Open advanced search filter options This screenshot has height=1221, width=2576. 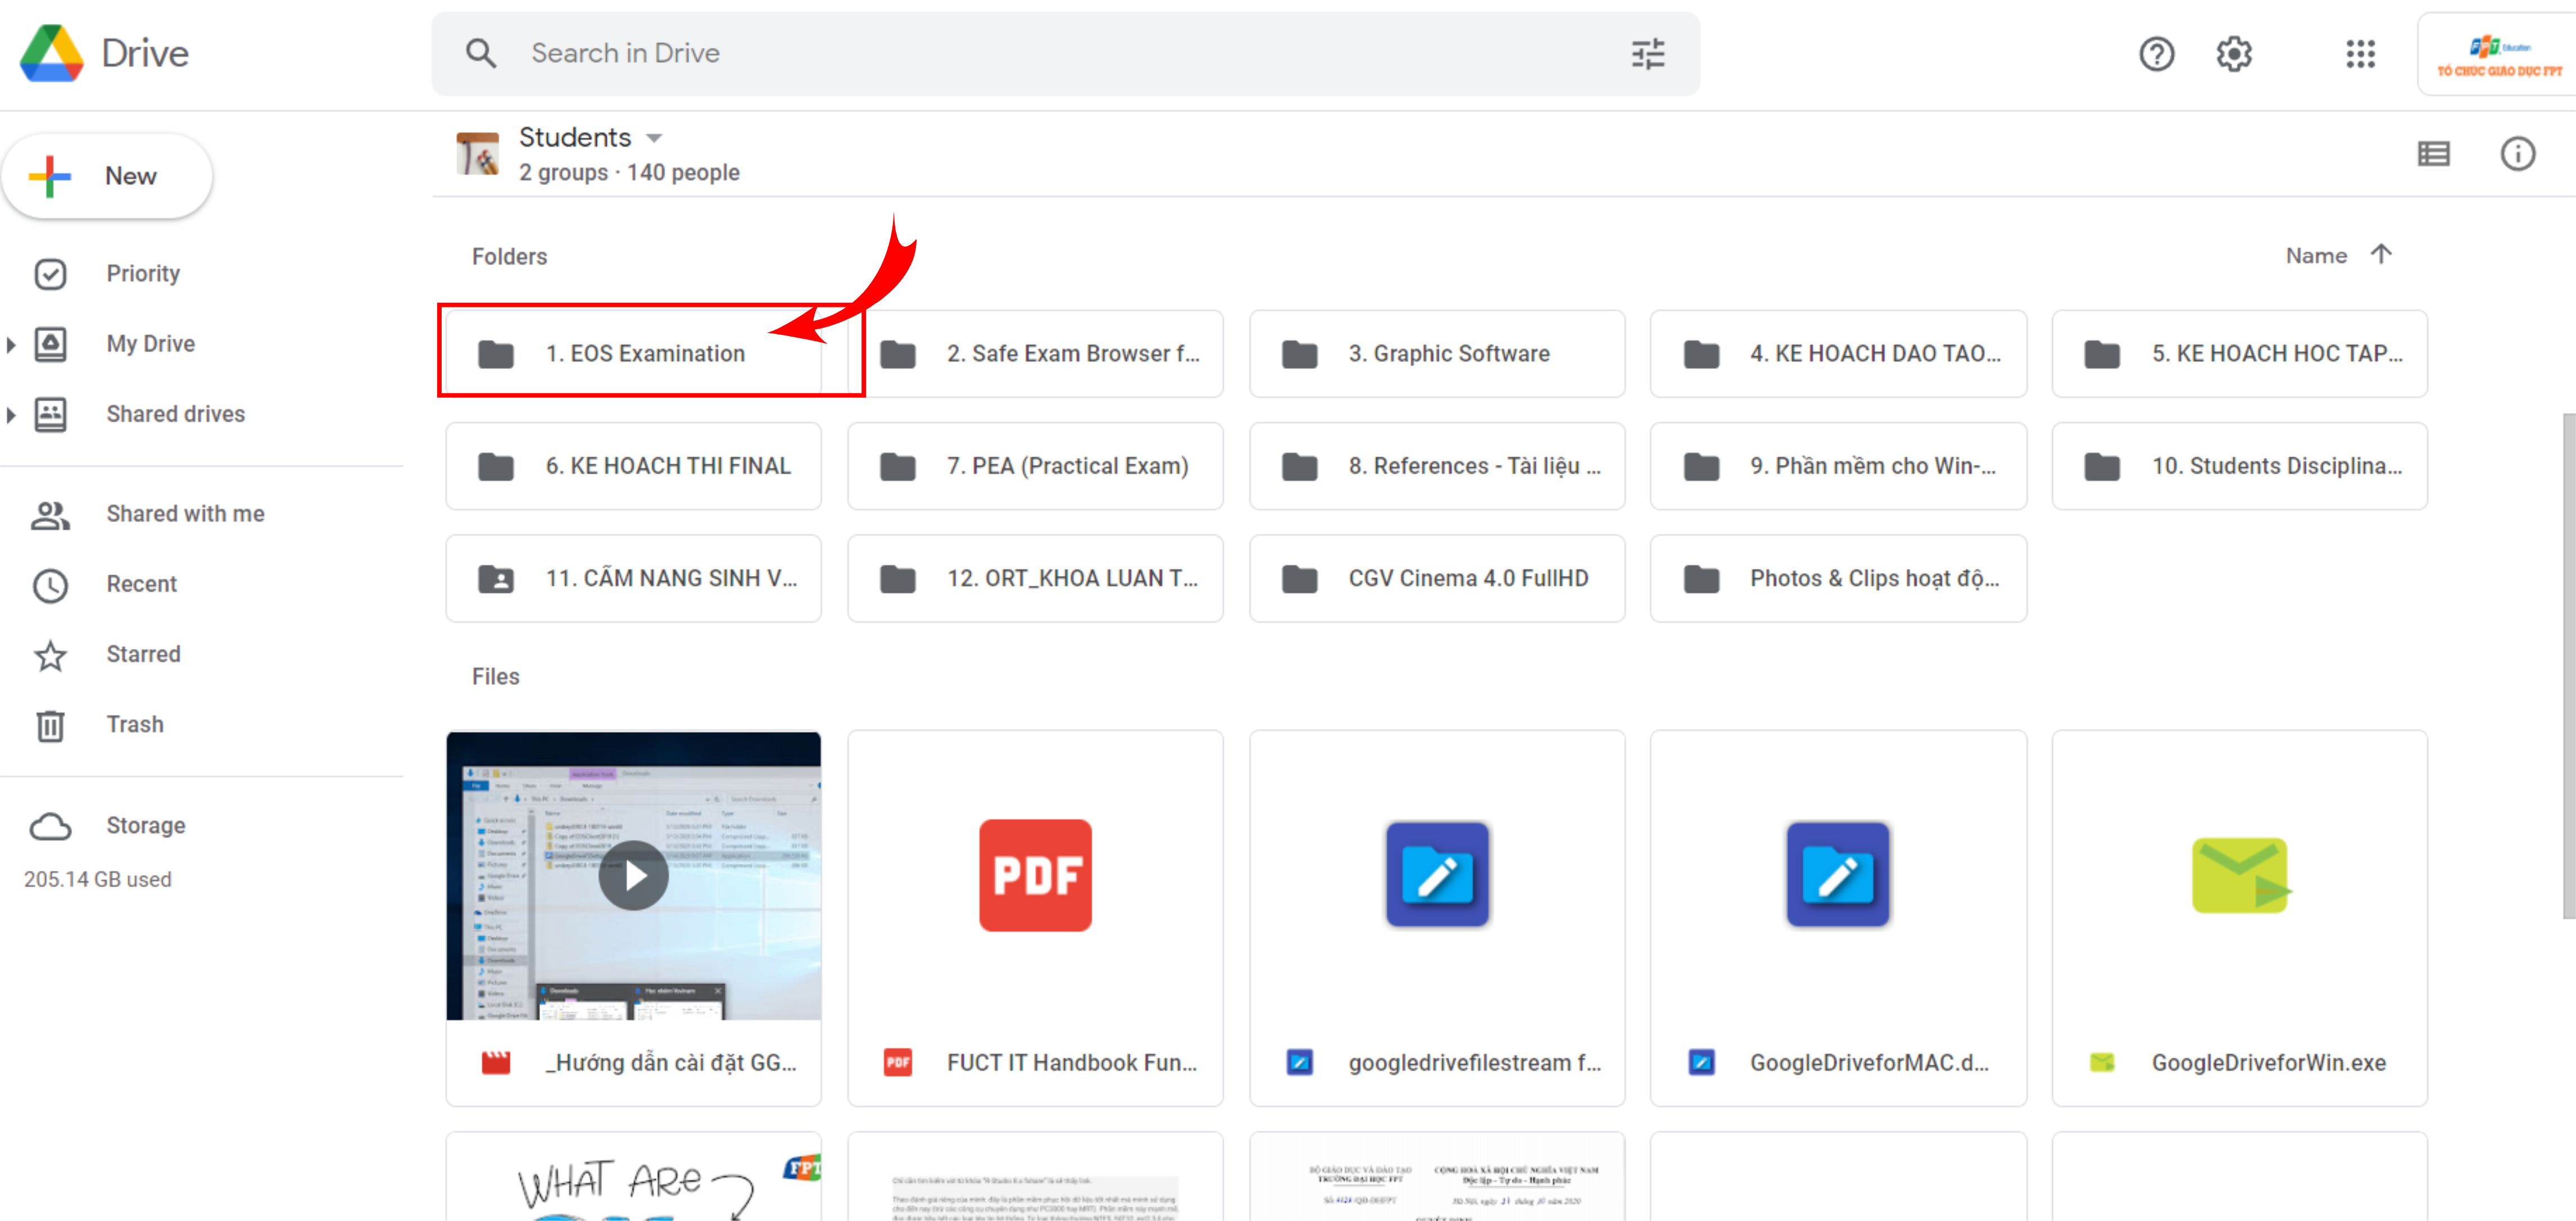[1647, 53]
